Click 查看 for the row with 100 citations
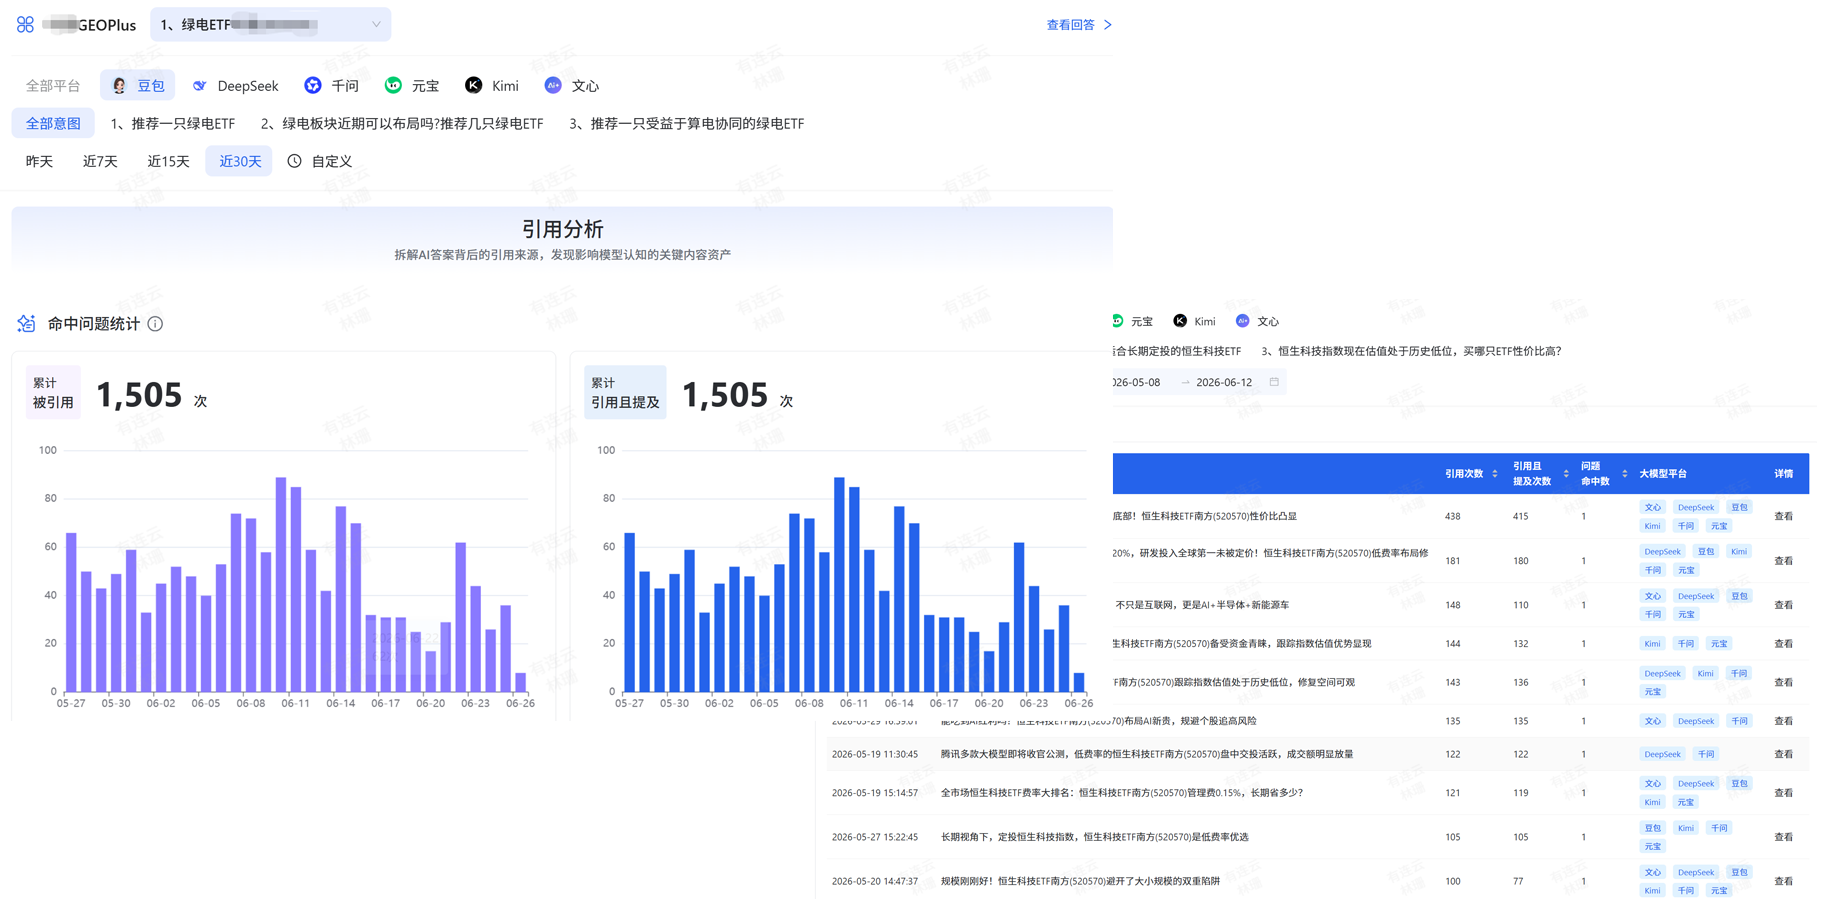The width and height of the screenshot is (1822, 903). [x=1784, y=882]
